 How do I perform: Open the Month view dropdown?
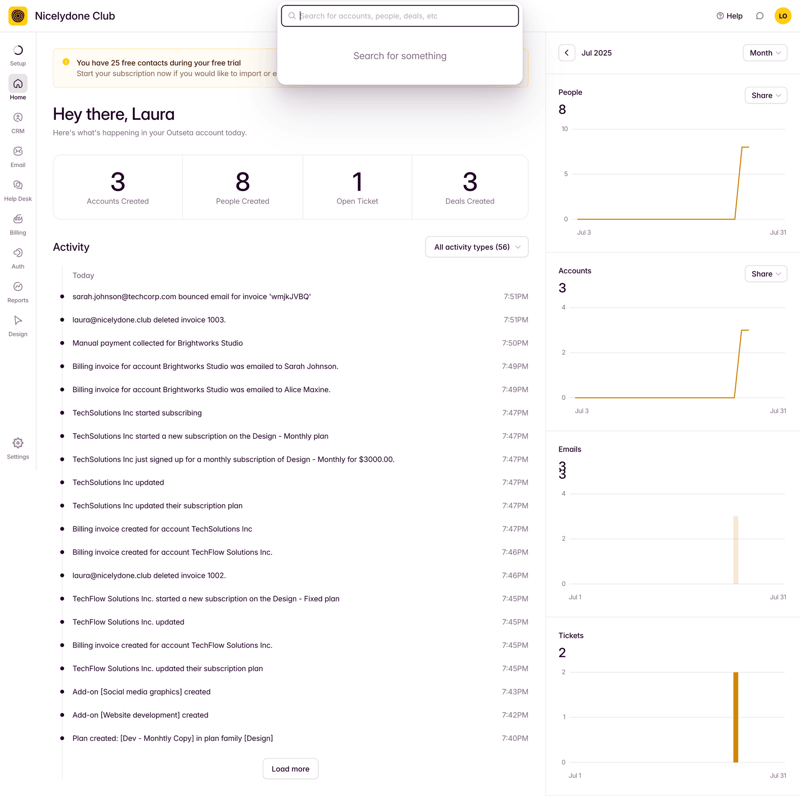764,52
